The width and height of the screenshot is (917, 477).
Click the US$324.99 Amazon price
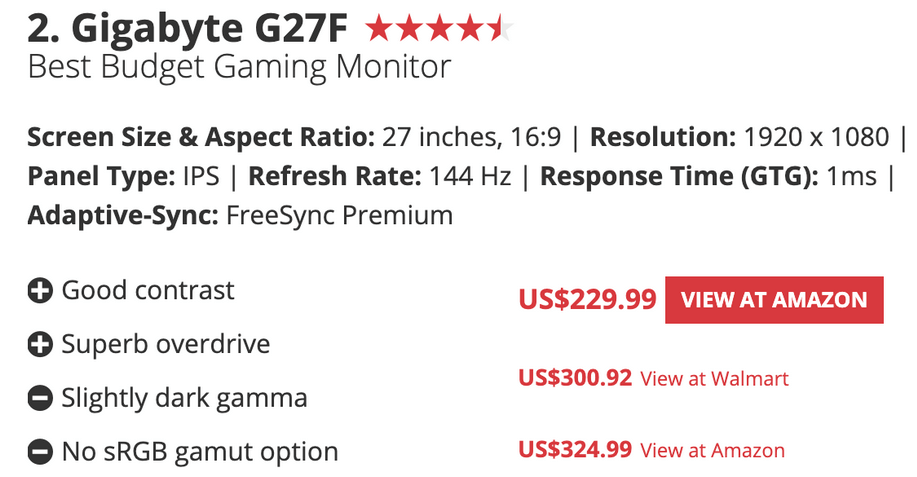coord(575,450)
